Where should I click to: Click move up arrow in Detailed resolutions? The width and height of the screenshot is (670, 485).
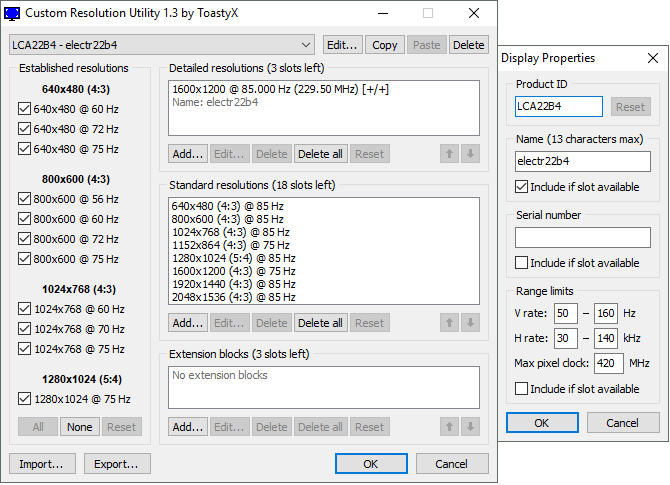[451, 154]
